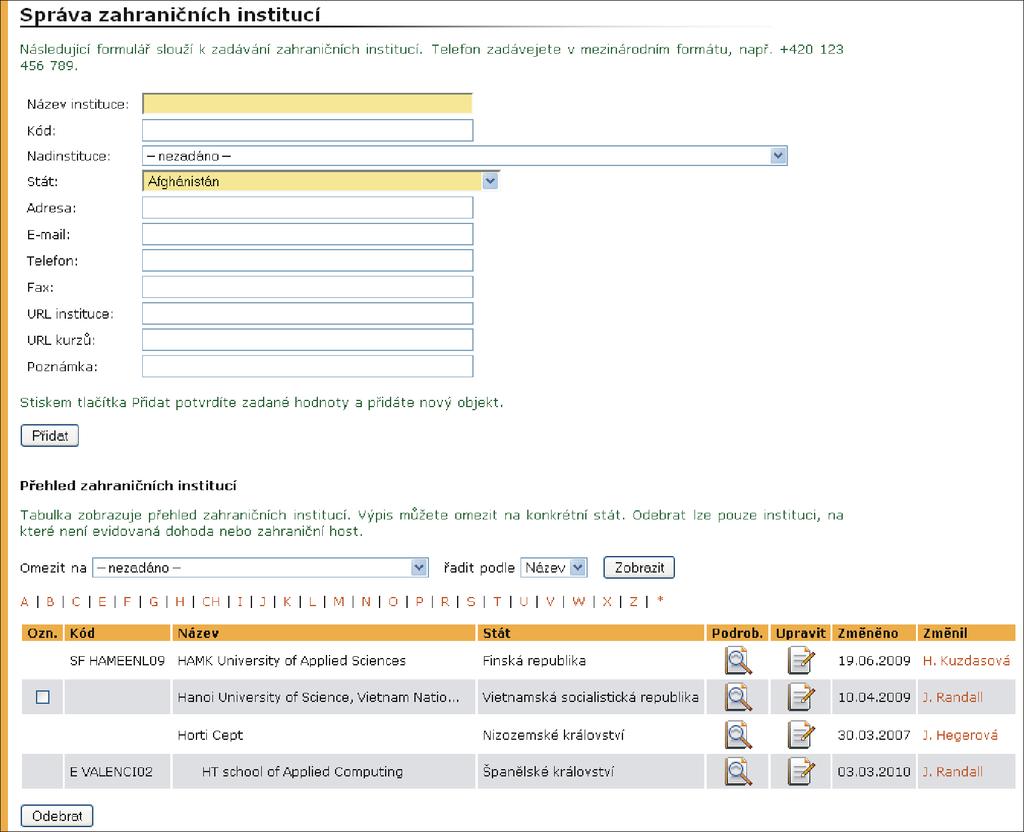The height and width of the screenshot is (832, 1024).
Task: Open details of HAMK University of Applied Sciences
Action: coord(738,660)
